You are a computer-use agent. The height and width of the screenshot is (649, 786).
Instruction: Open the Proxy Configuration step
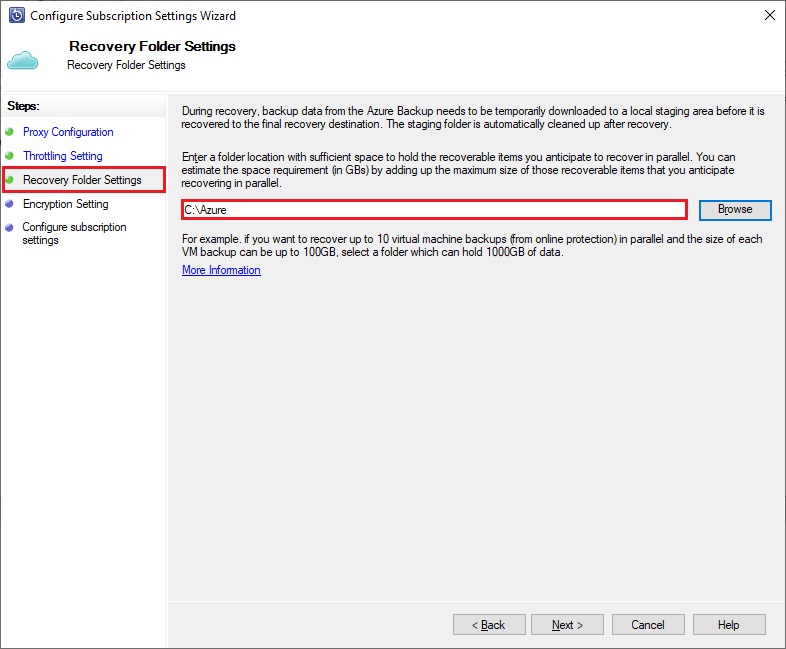[68, 132]
